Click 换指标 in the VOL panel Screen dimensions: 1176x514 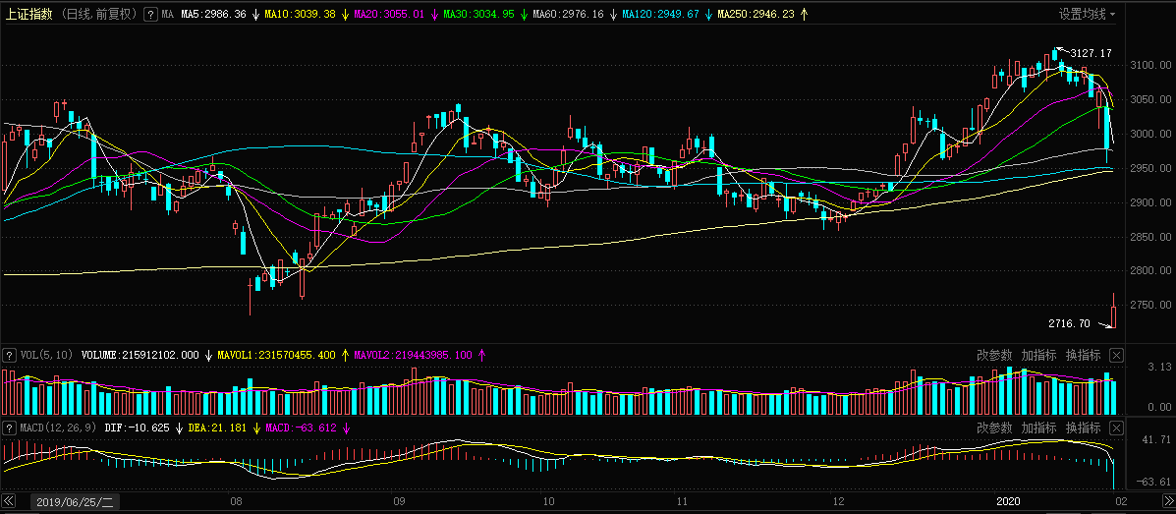click(x=1083, y=355)
